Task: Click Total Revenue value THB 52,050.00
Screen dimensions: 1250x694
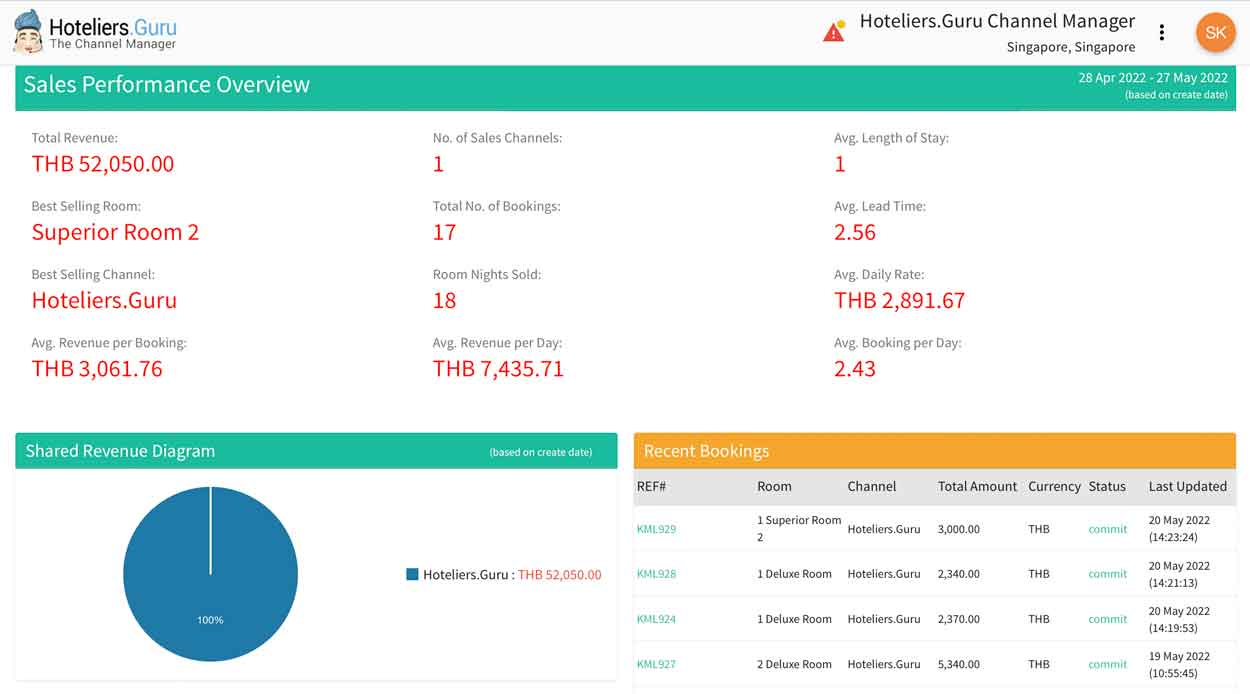Action: [103, 164]
